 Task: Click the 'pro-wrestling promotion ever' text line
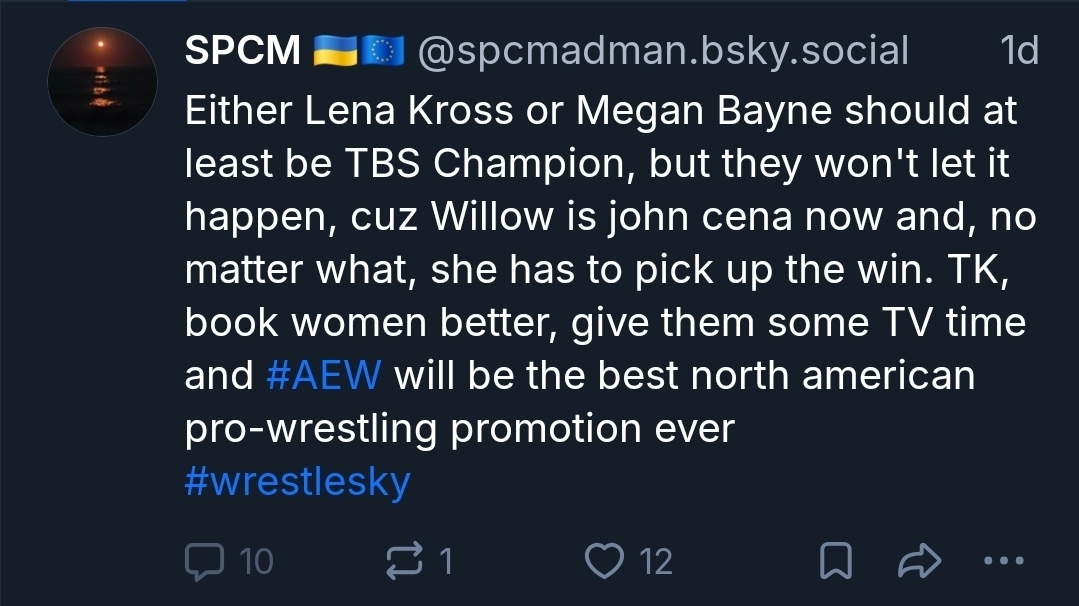[459, 429]
